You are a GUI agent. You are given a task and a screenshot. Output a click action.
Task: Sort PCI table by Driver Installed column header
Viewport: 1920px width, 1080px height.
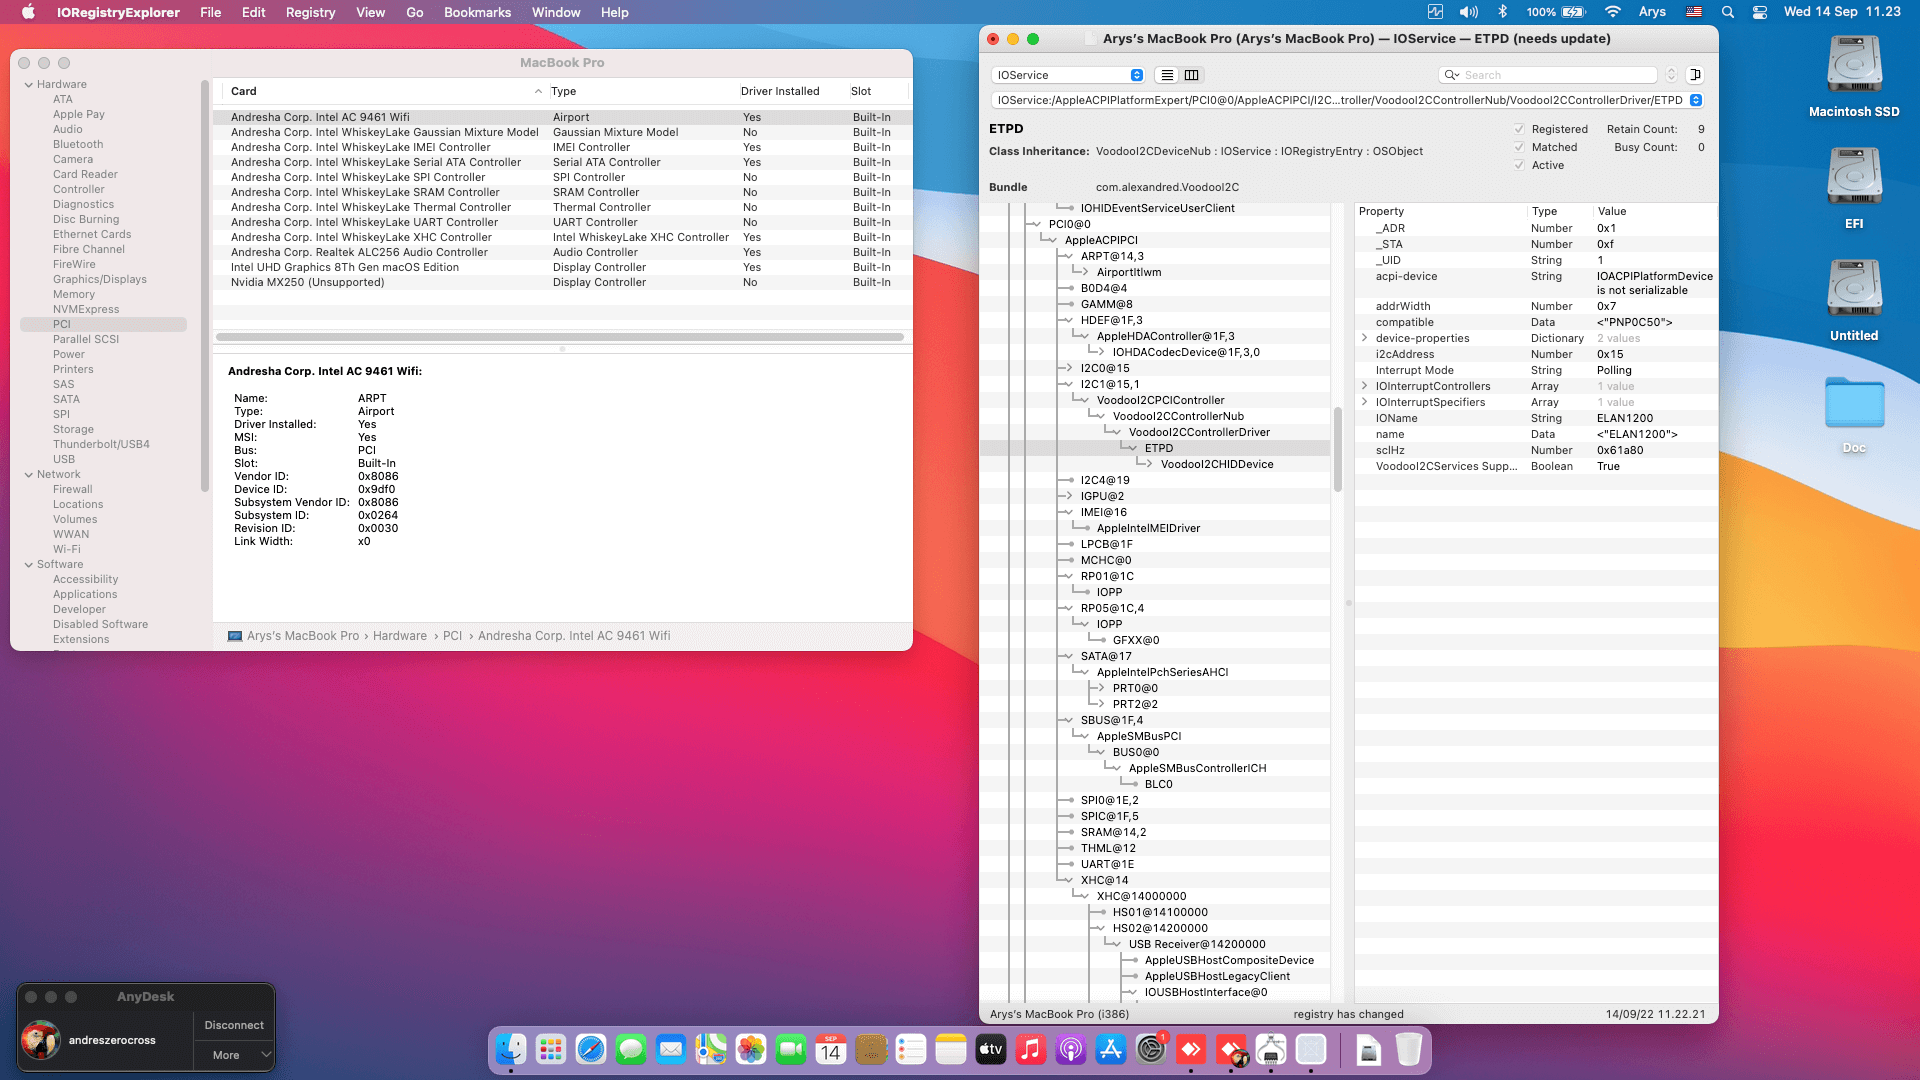(780, 91)
